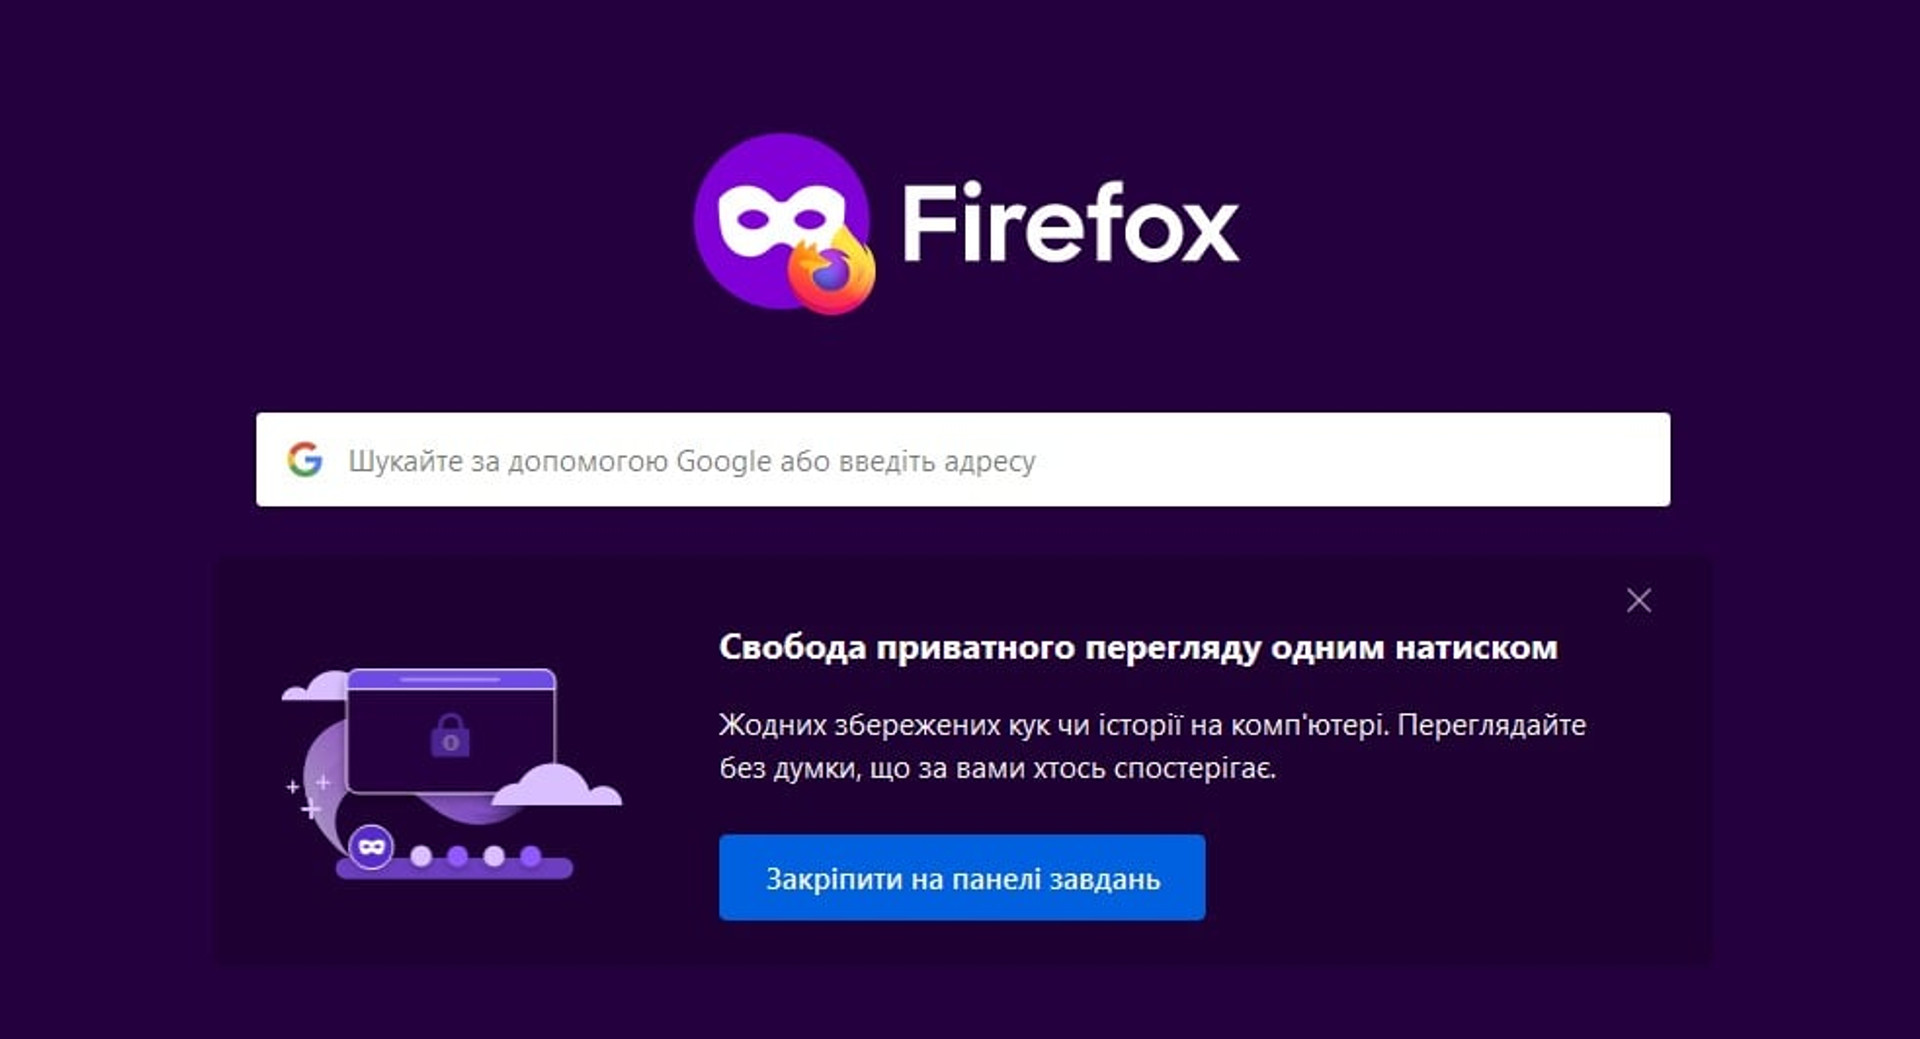Click the last purple dot on illustrated taskbar
This screenshot has width=1920, height=1039.
pyautogui.click(x=531, y=856)
